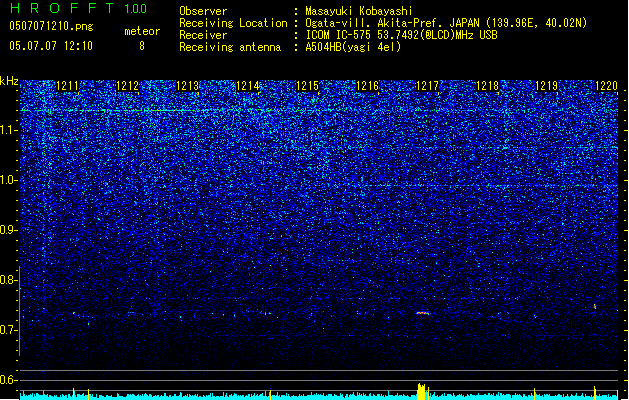The width and height of the screenshot is (629, 400).
Task: Click the Receiver field label
Action: coord(203,35)
